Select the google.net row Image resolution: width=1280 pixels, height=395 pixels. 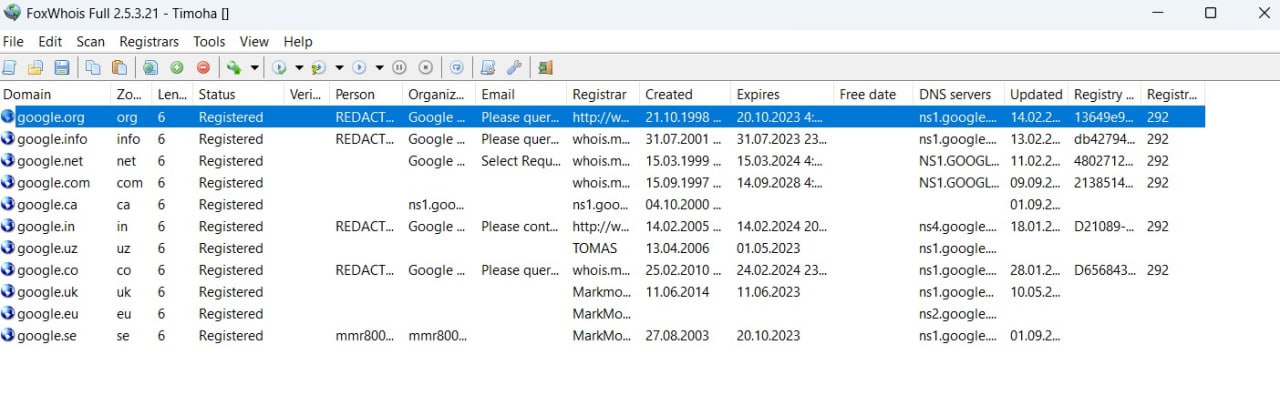tap(602, 161)
